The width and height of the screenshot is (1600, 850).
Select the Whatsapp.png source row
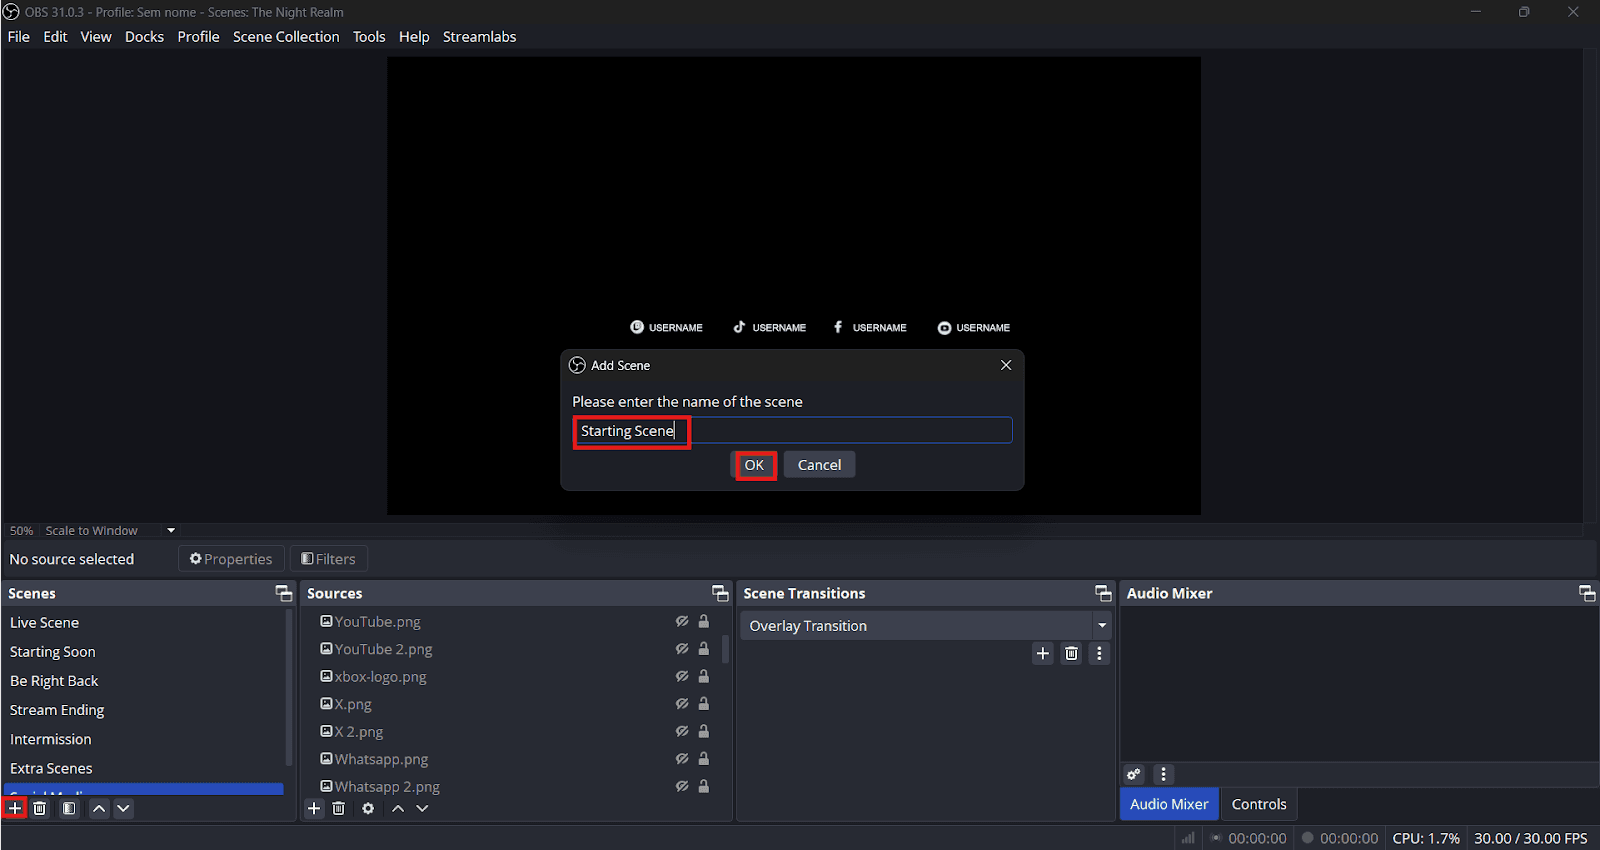[516, 759]
